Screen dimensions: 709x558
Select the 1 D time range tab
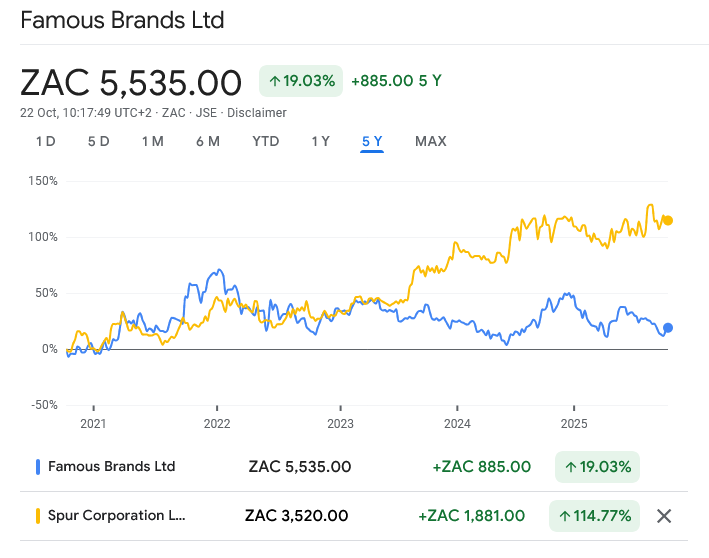click(46, 142)
